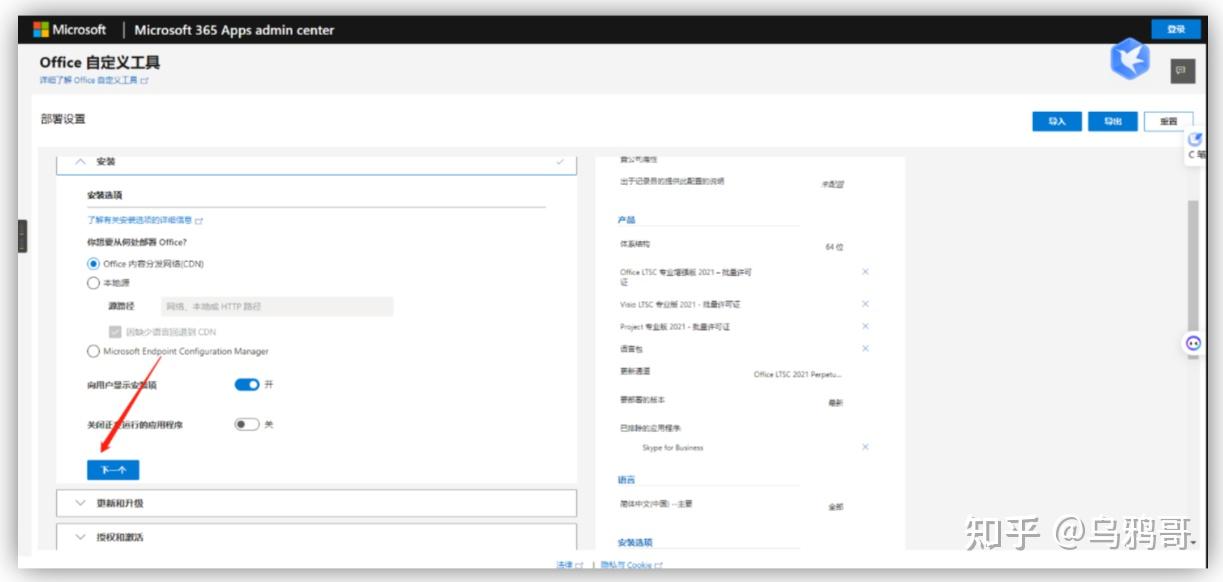Click Microsoft 365 Apps admin center title

(x=234, y=30)
